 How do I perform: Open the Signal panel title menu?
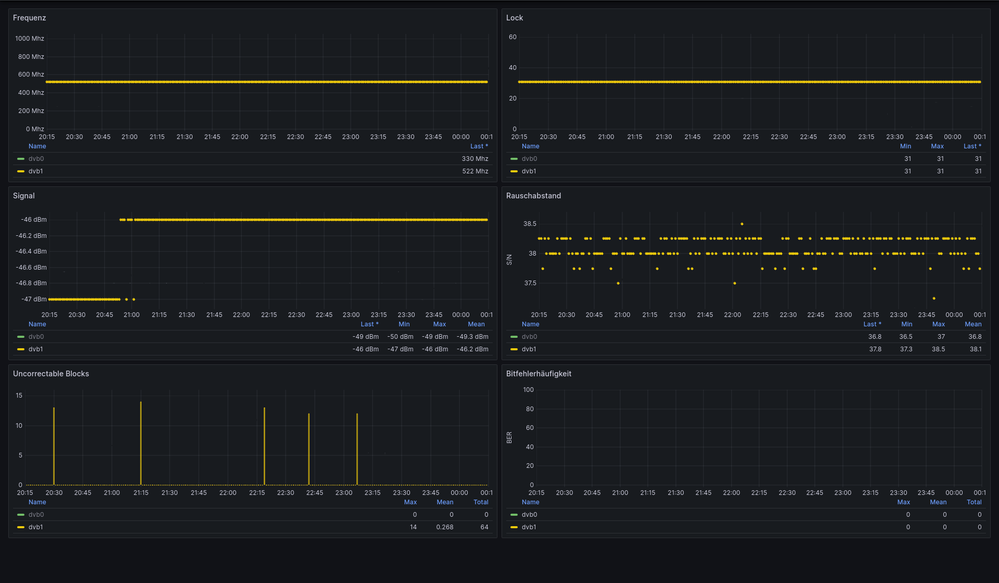click(x=24, y=196)
